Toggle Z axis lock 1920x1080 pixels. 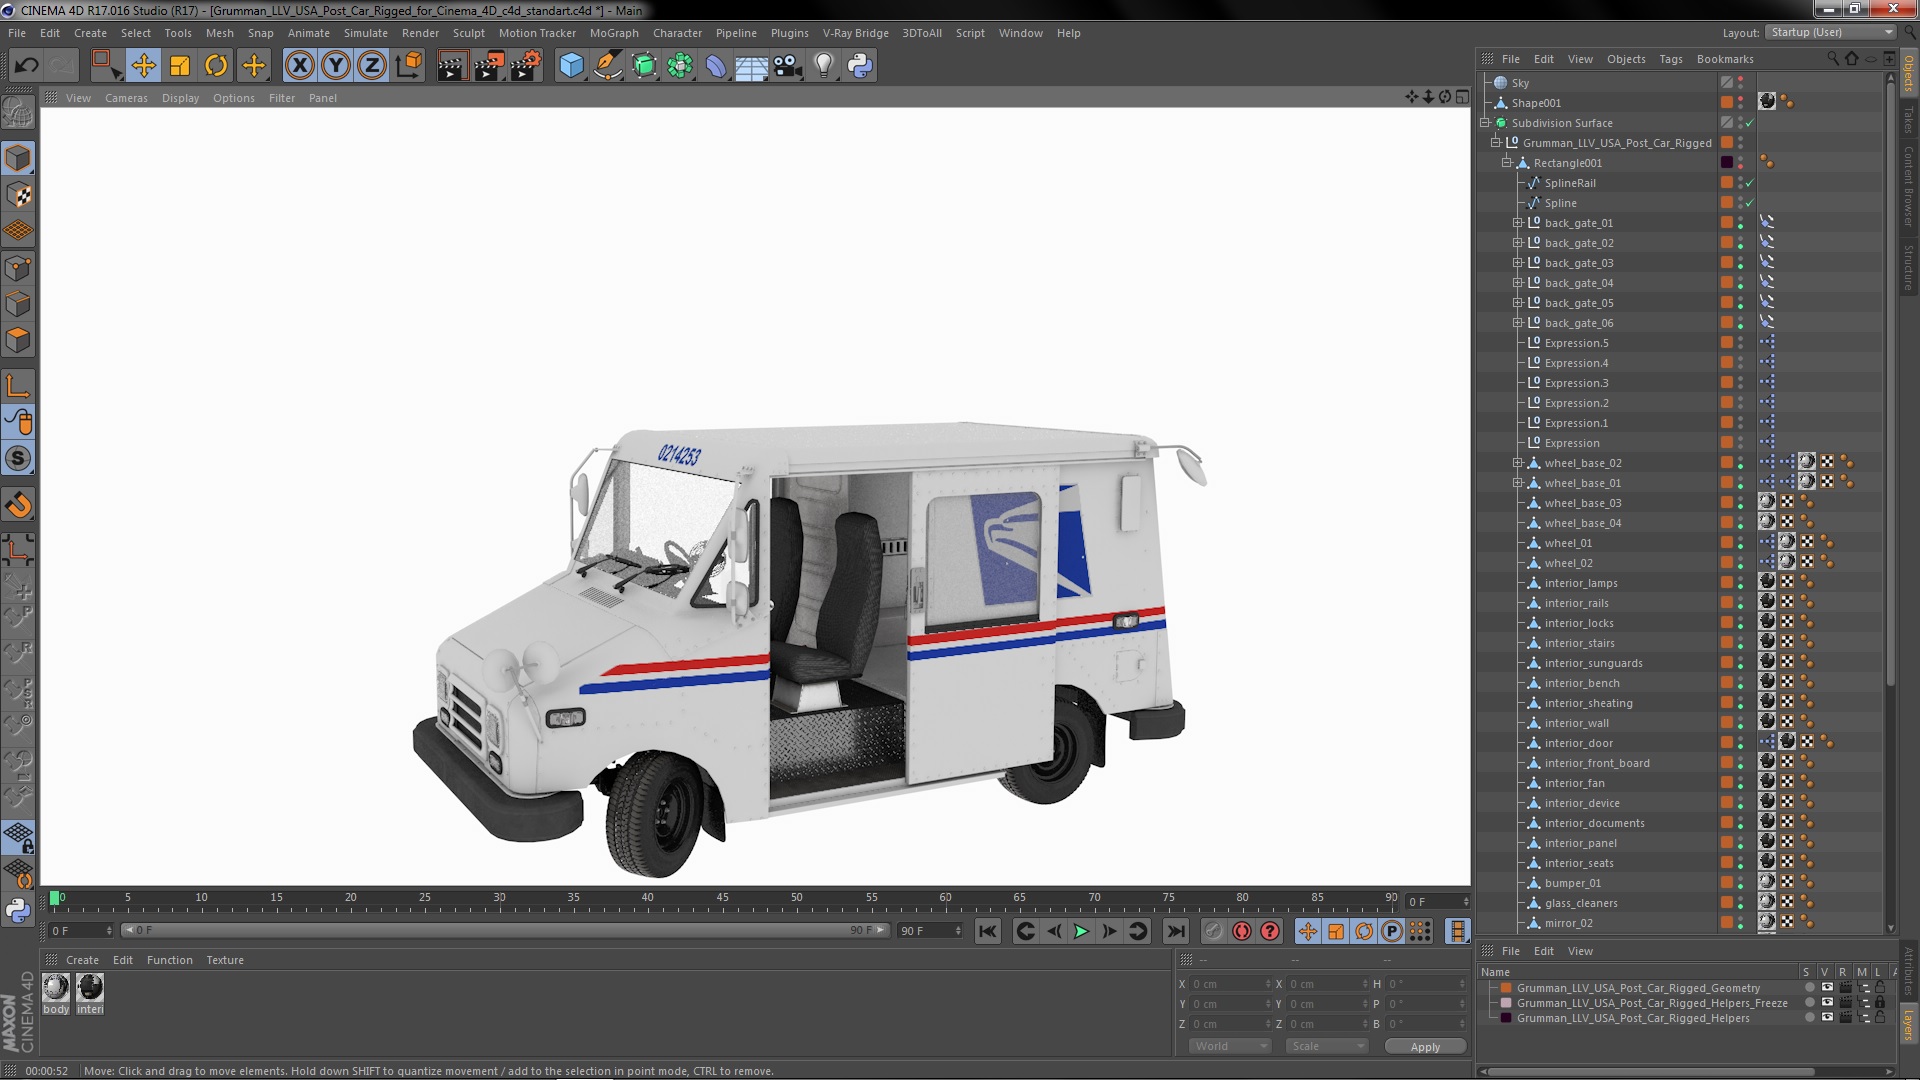372,66
